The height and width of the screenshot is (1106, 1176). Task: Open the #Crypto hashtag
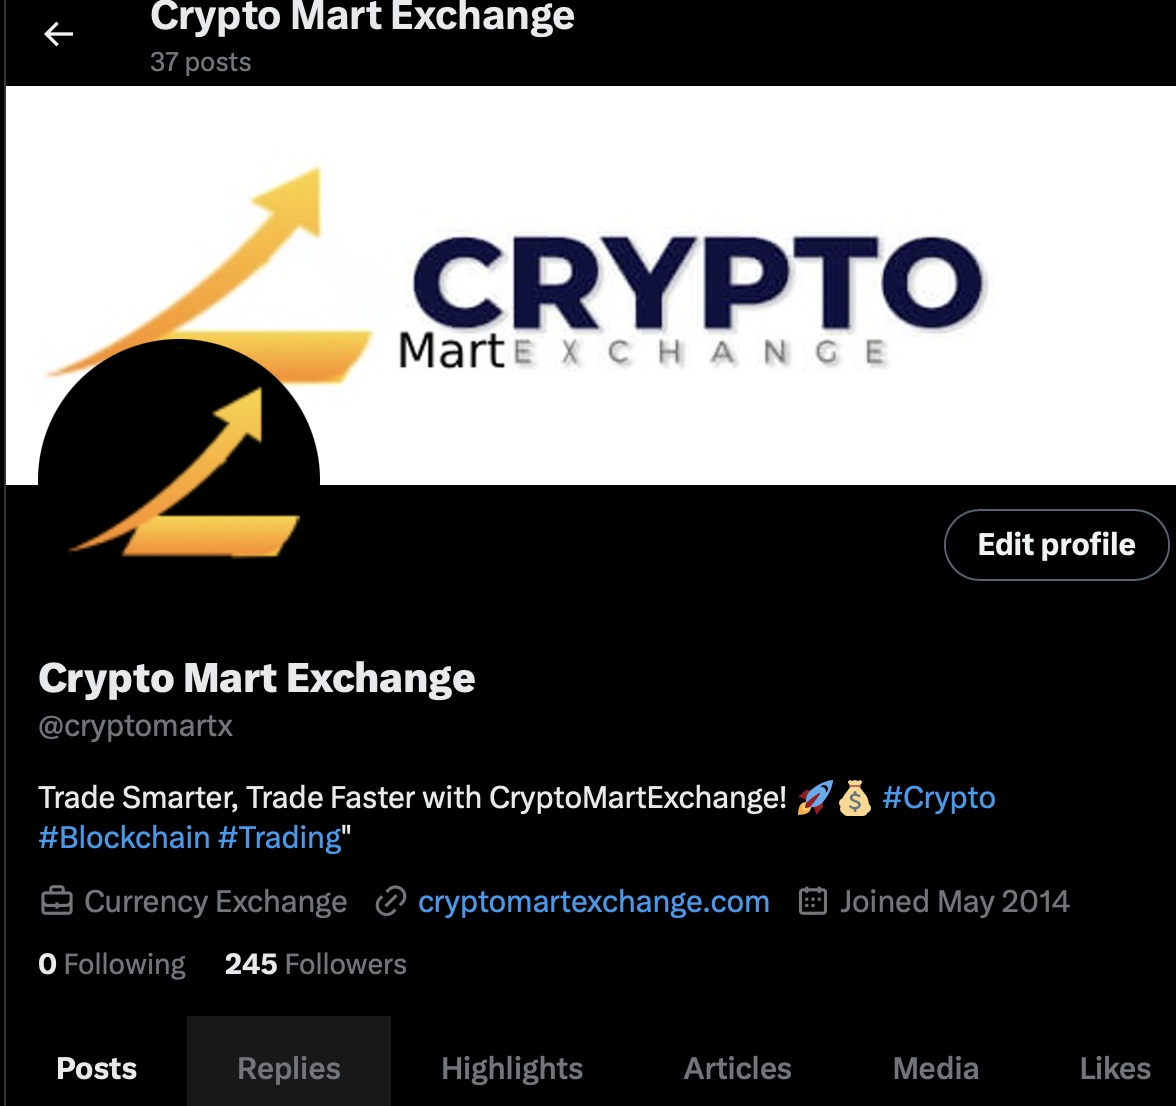point(939,798)
